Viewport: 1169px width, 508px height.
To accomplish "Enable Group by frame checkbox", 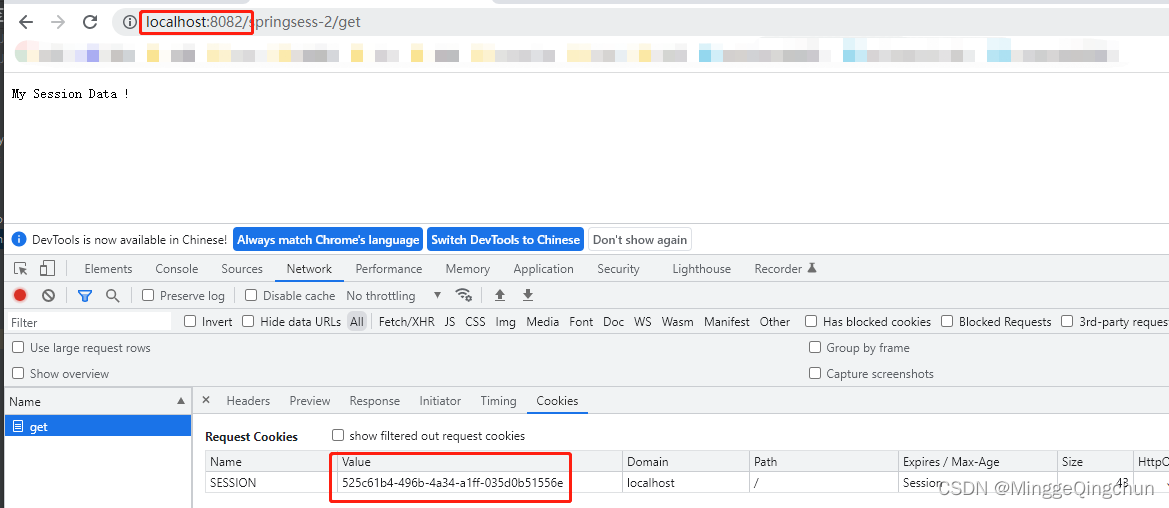I will 815,347.
